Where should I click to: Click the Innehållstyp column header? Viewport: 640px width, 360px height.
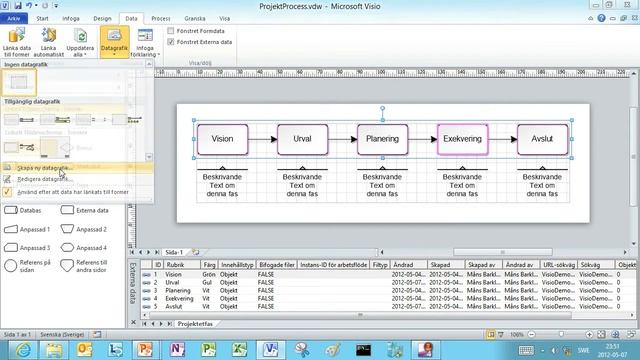coord(237,265)
